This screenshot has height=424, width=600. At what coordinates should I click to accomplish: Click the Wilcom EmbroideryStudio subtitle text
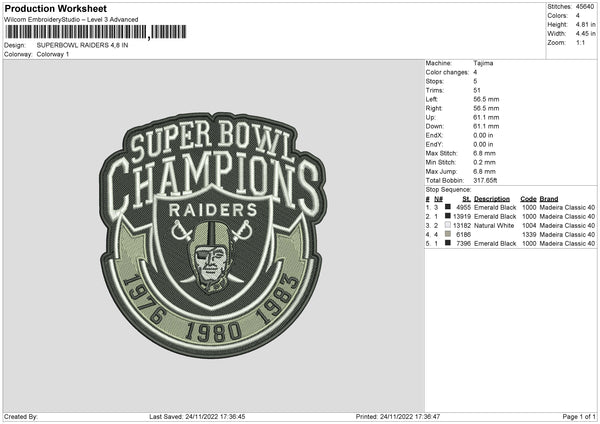(71, 20)
